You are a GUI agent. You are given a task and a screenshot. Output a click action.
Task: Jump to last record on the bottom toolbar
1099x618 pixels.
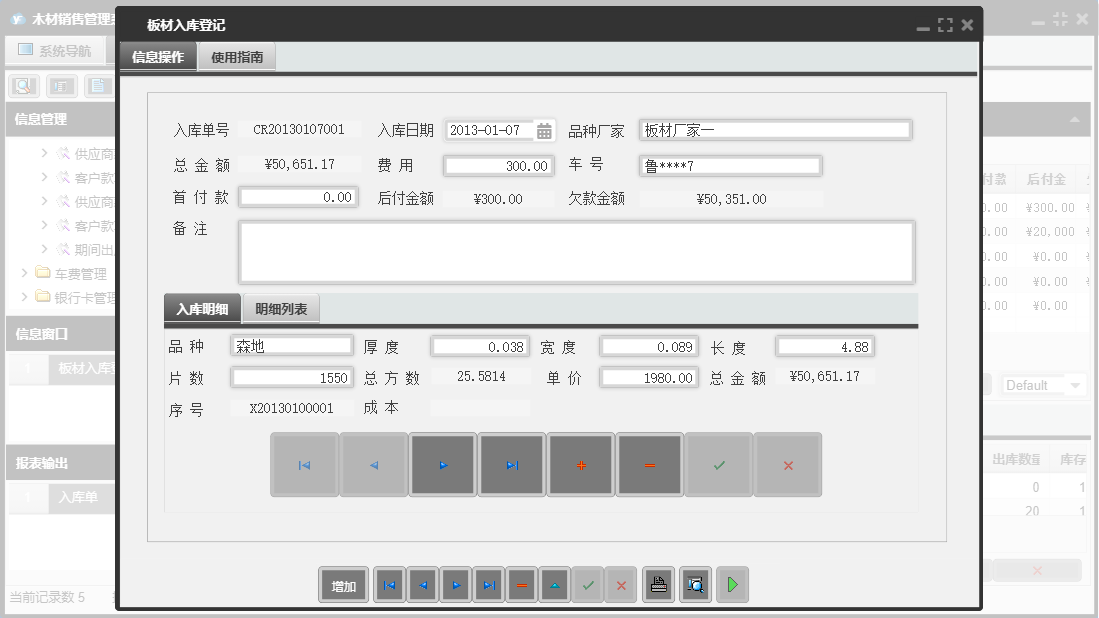pos(488,585)
